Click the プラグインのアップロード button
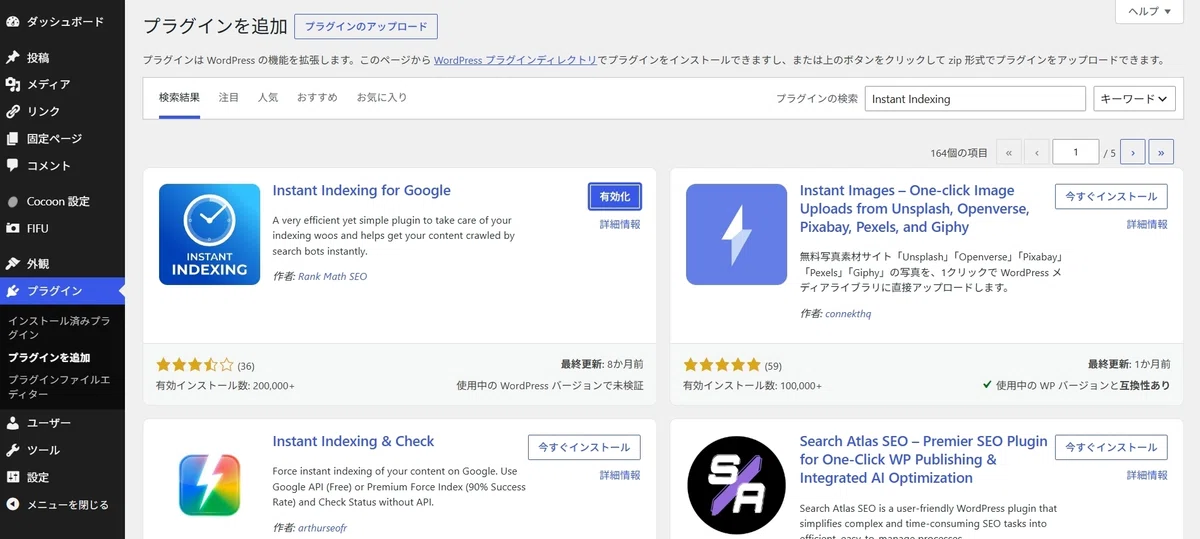The width and height of the screenshot is (1200, 539). [x=366, y=27]
